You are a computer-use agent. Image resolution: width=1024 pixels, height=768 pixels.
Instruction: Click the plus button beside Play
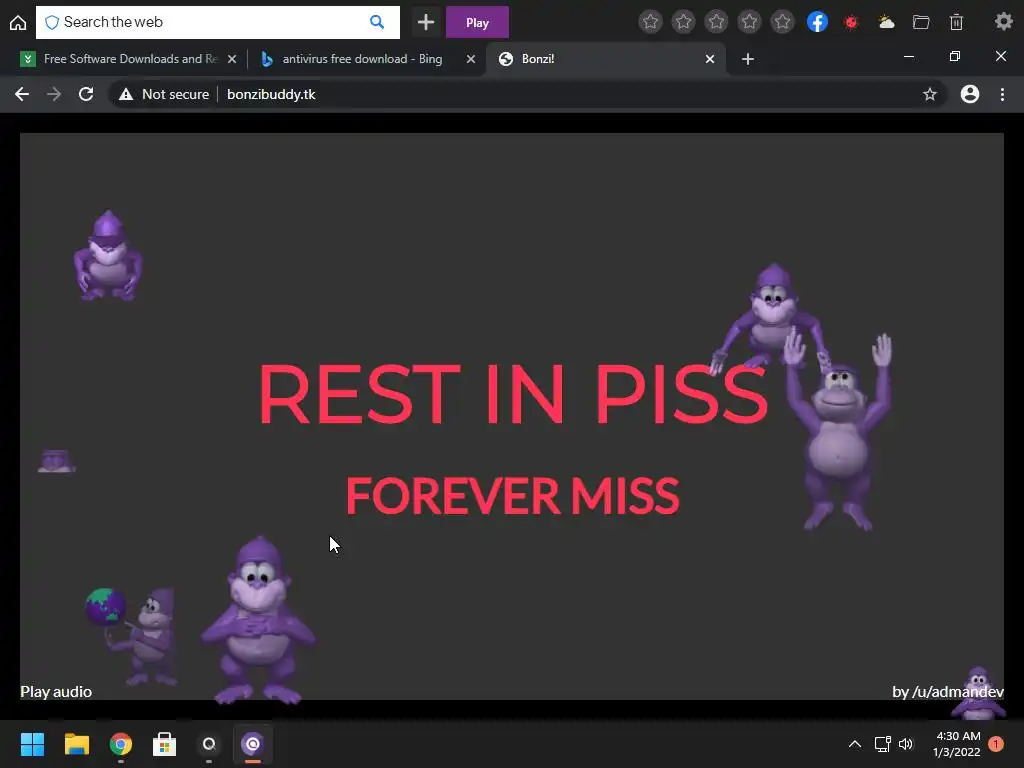pos(426,22)
